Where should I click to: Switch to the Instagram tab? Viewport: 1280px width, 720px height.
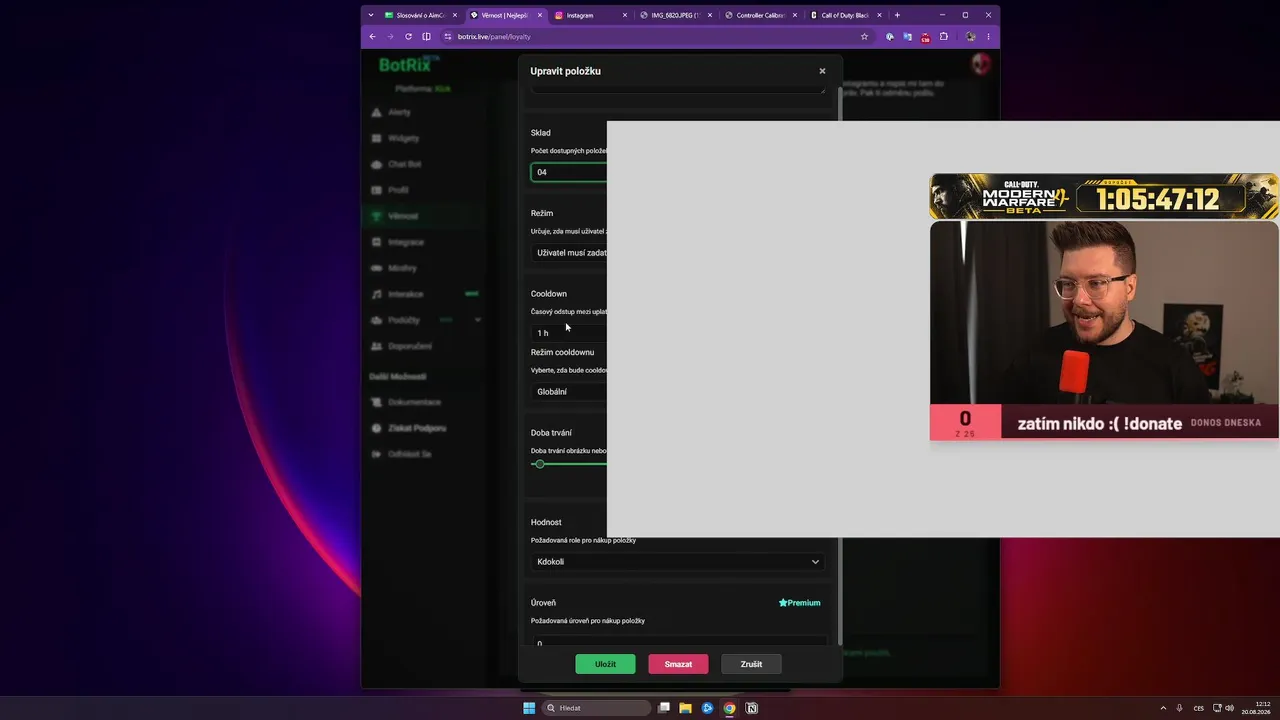click(x=589, y=15)
